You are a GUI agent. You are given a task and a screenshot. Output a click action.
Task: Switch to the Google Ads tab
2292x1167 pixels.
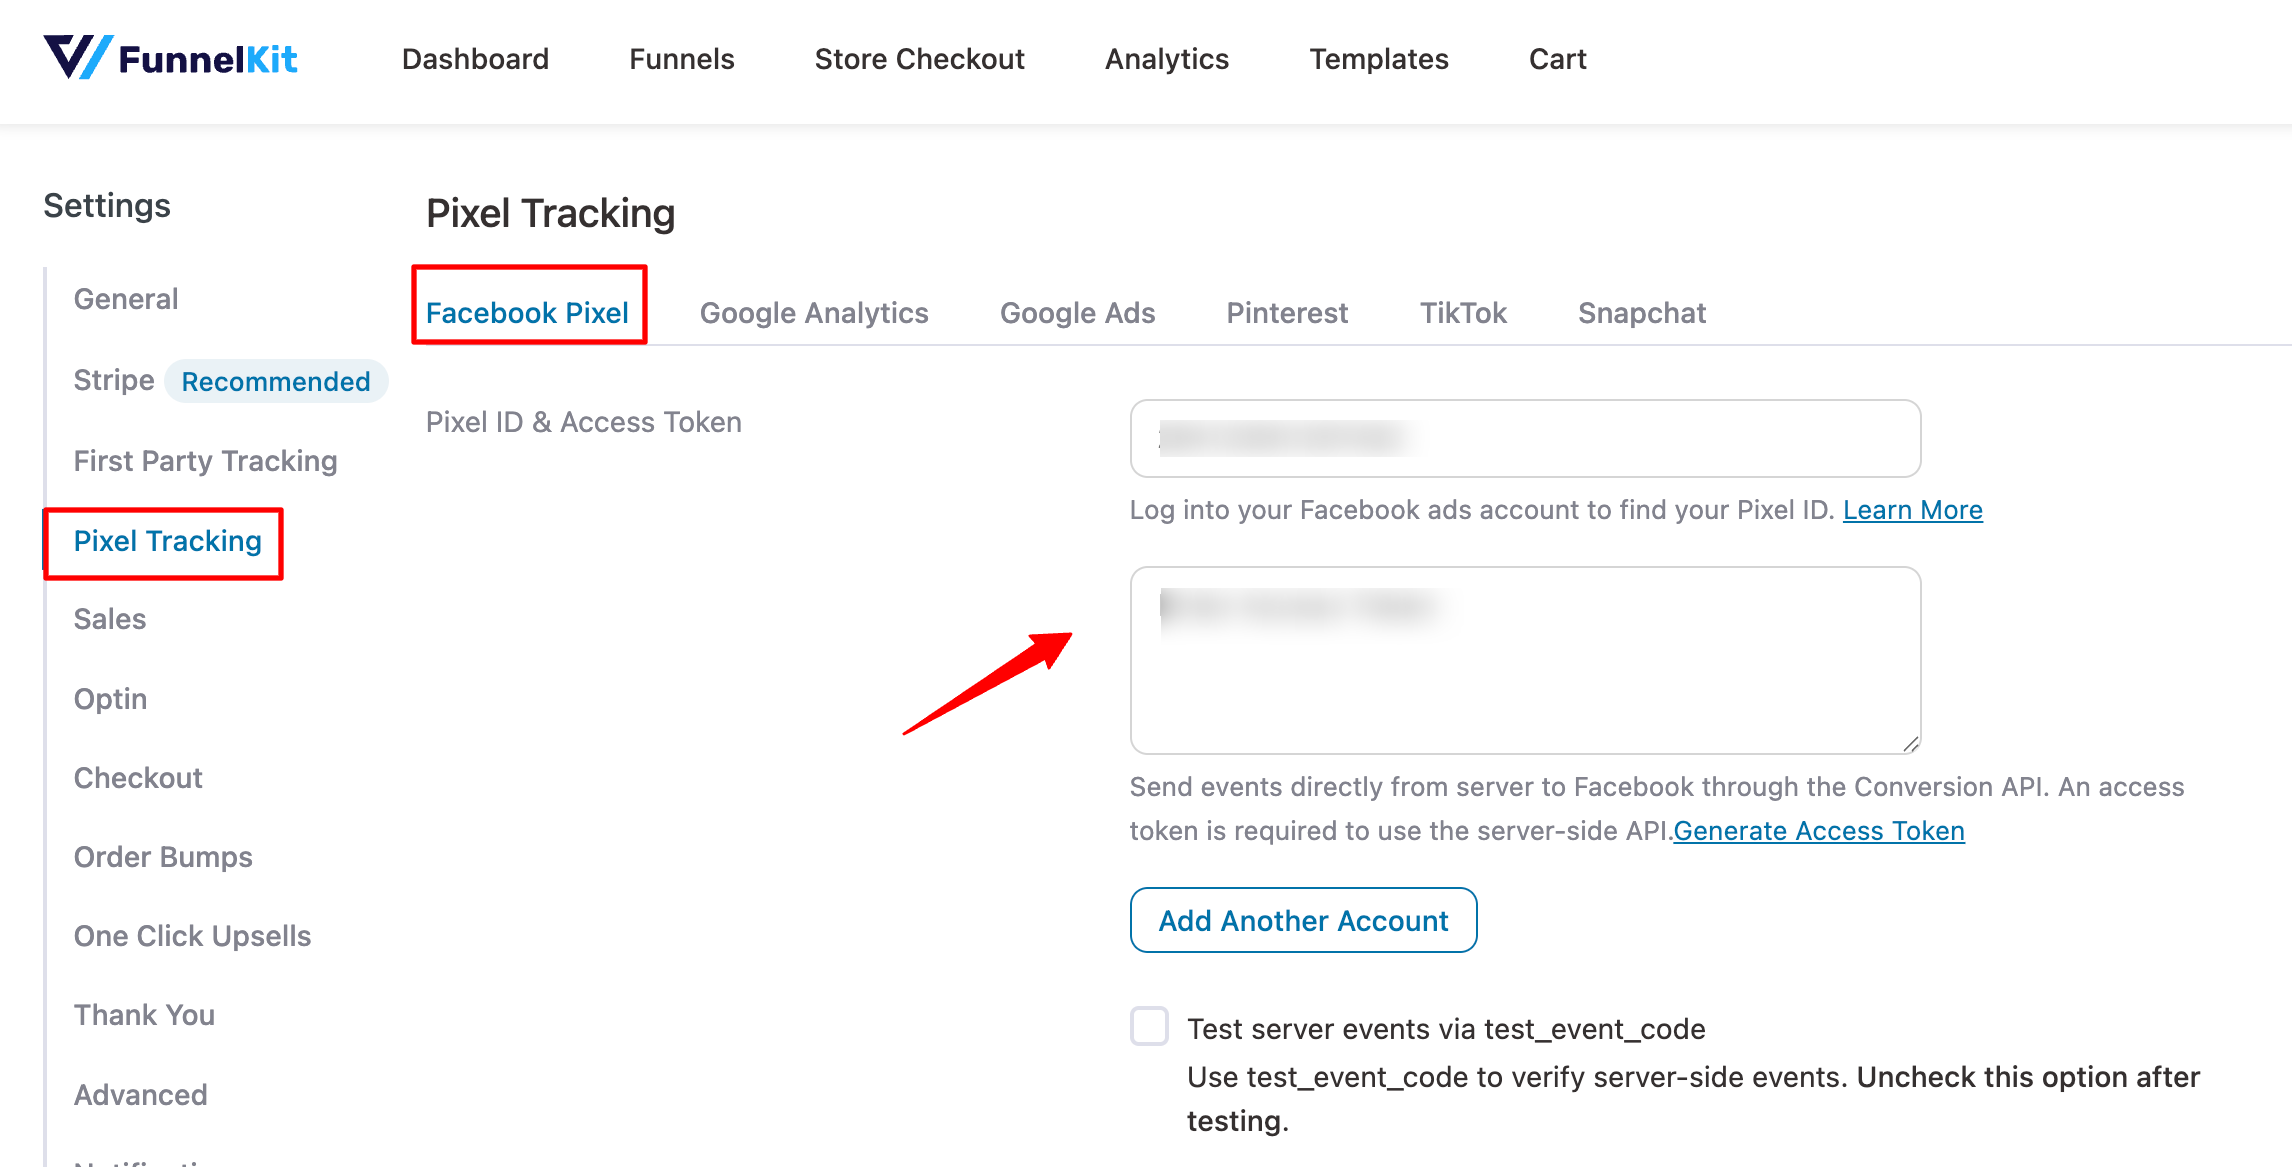pos(1077,313)
